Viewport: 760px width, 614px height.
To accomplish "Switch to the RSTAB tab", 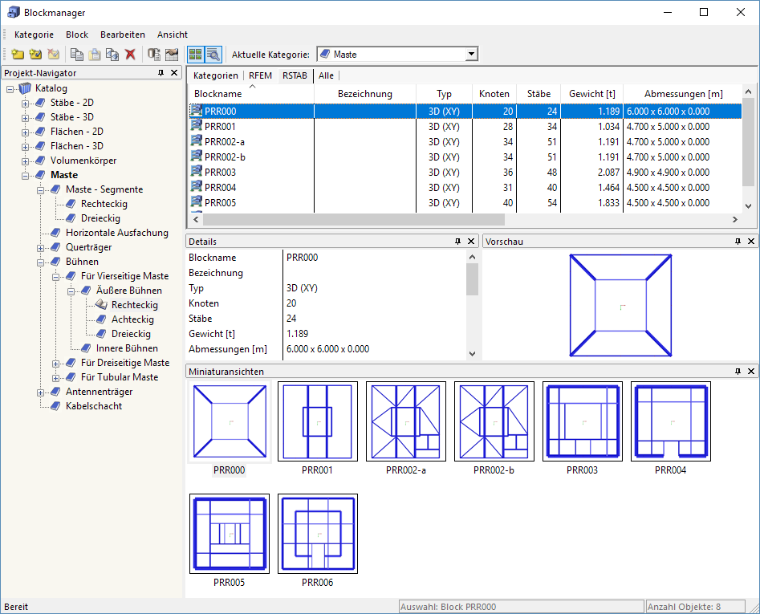I will 295,76.
